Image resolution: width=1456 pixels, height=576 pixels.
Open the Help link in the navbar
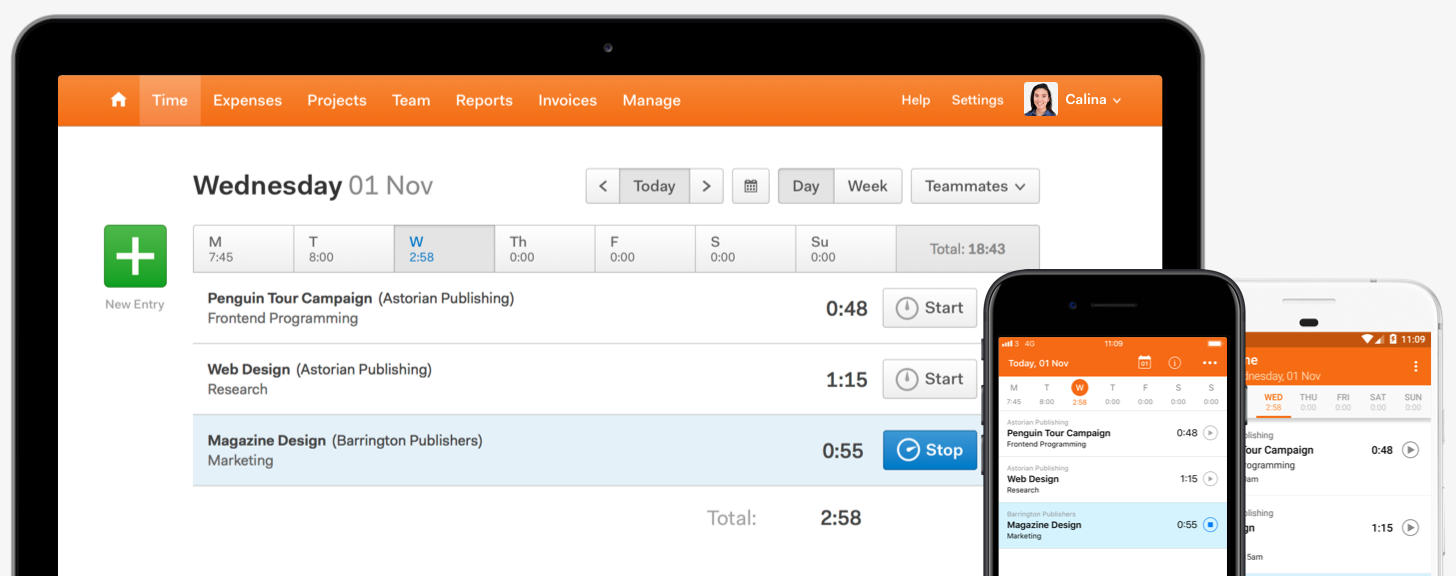(x=916, y=100)
